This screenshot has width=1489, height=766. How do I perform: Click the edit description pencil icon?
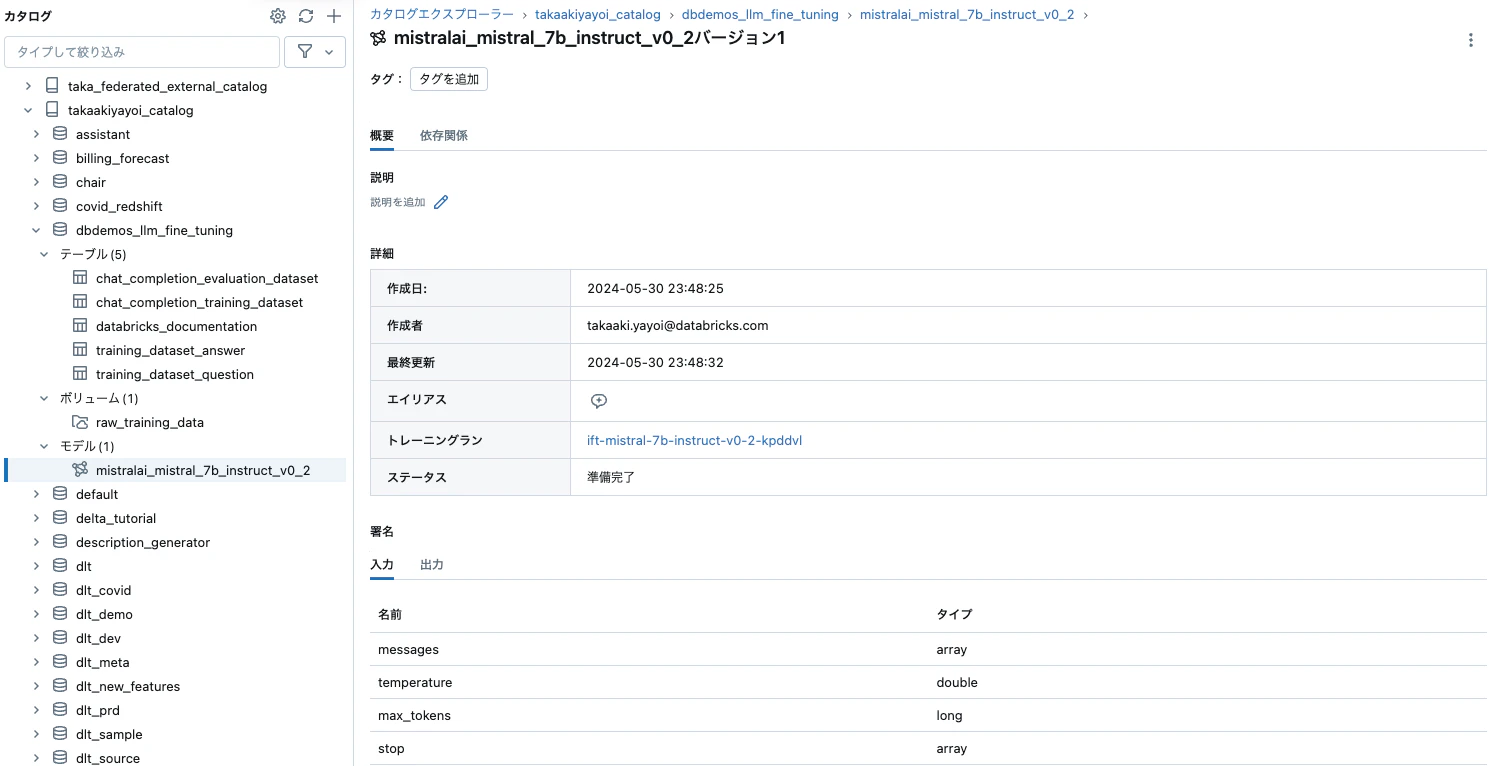click(441, 202)
